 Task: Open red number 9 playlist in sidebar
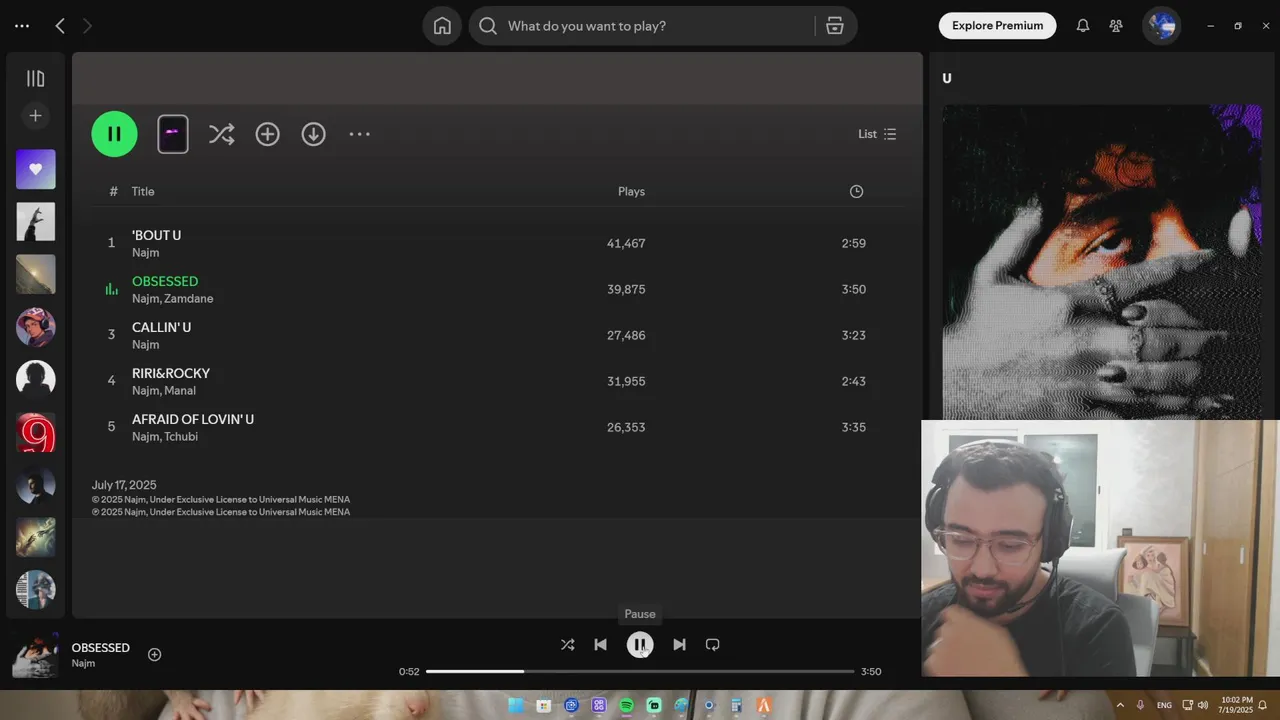(x=36, y=433)
